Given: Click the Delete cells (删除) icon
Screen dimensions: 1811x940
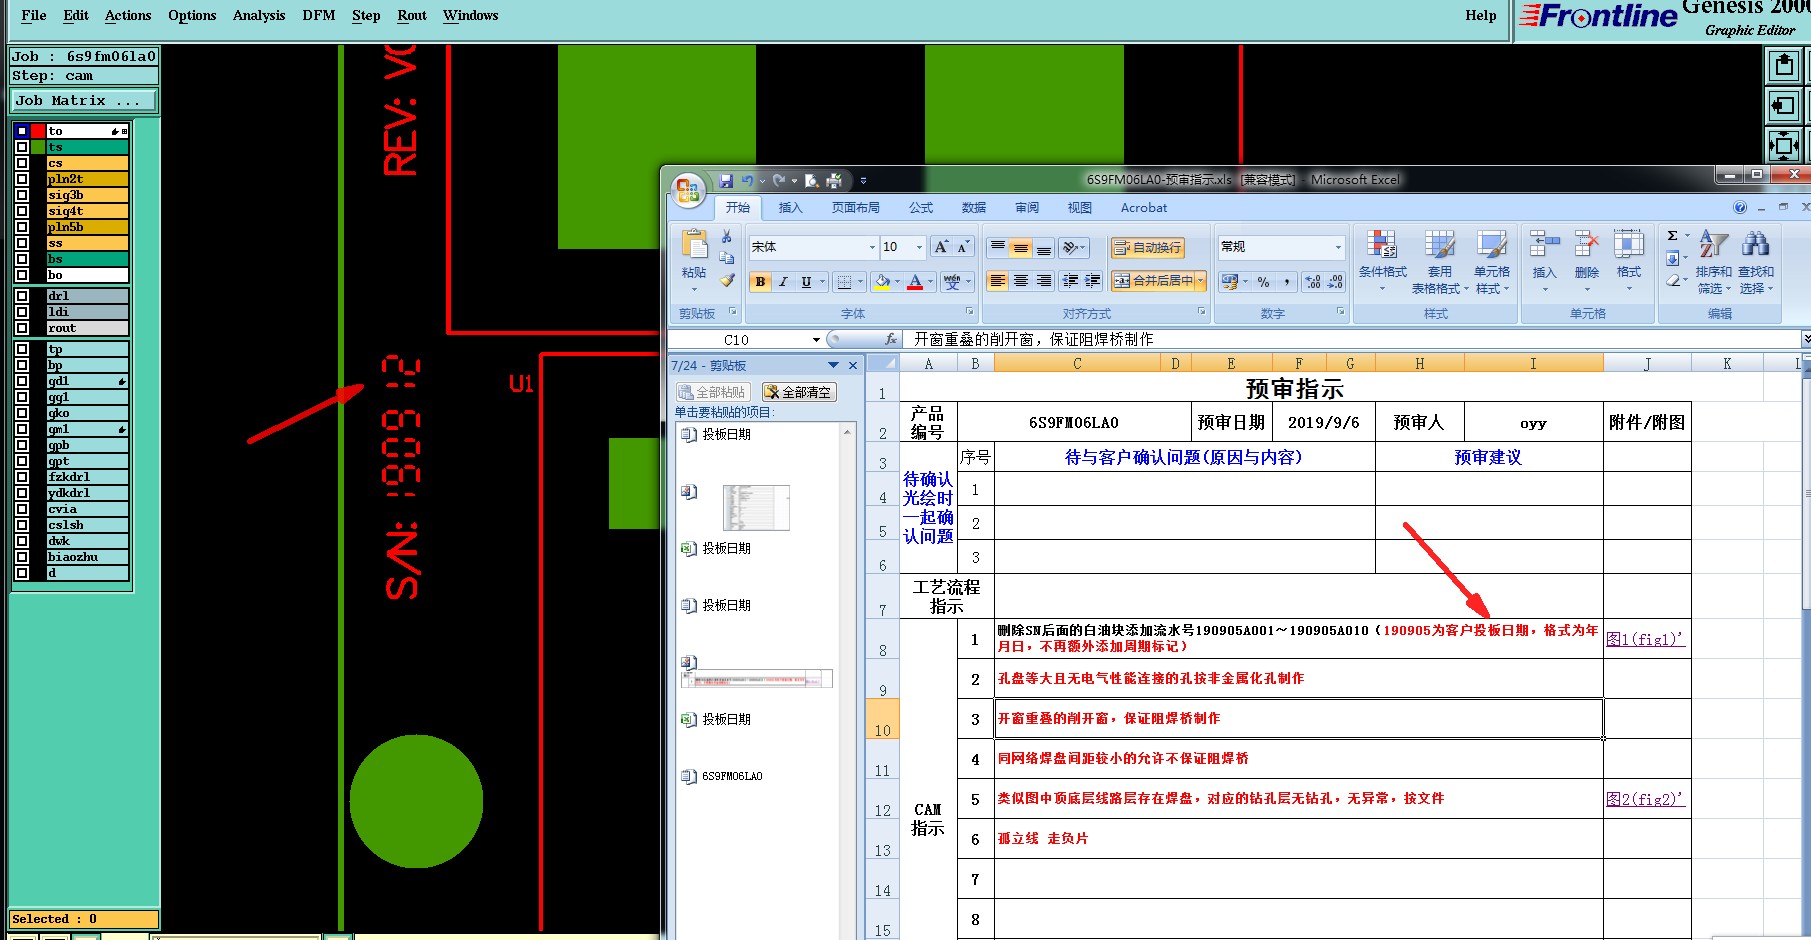Looking at the screenshot, I should (1587, 244).
